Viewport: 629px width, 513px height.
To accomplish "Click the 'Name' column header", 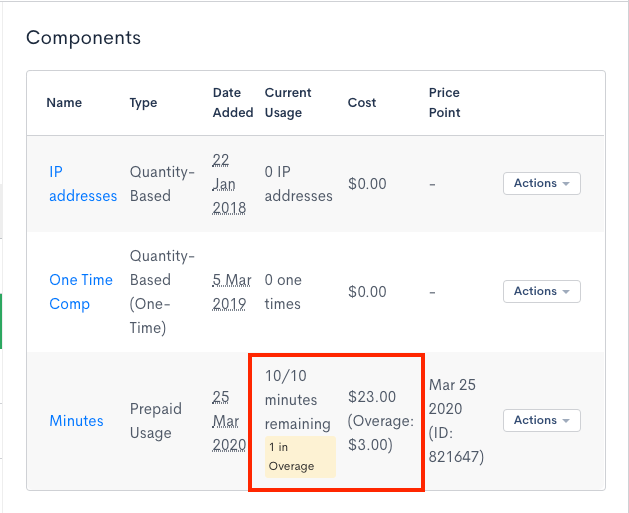I will click(64, 103).
